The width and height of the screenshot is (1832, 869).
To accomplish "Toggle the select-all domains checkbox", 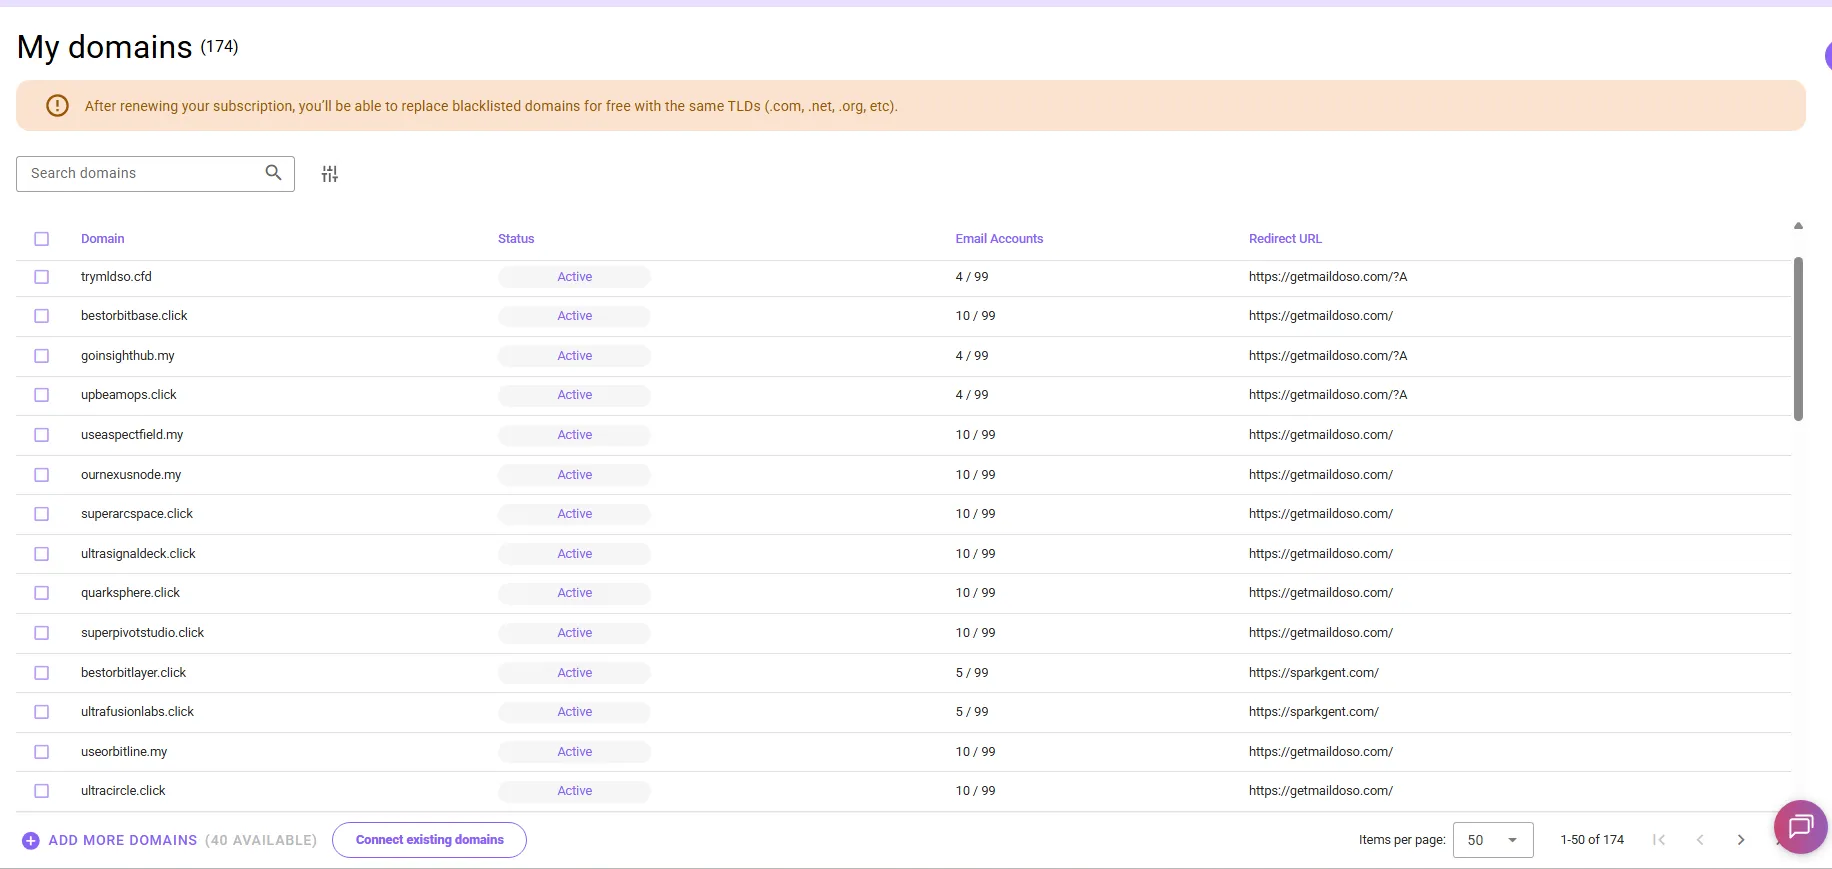I will (41, 239).
